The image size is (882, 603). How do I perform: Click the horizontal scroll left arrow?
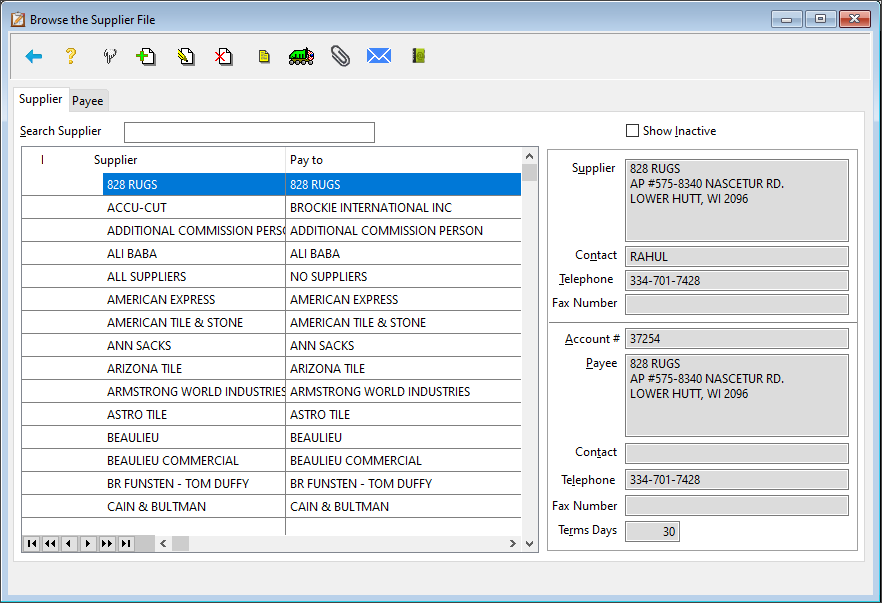pyautogui.click(x=163, y=543)
